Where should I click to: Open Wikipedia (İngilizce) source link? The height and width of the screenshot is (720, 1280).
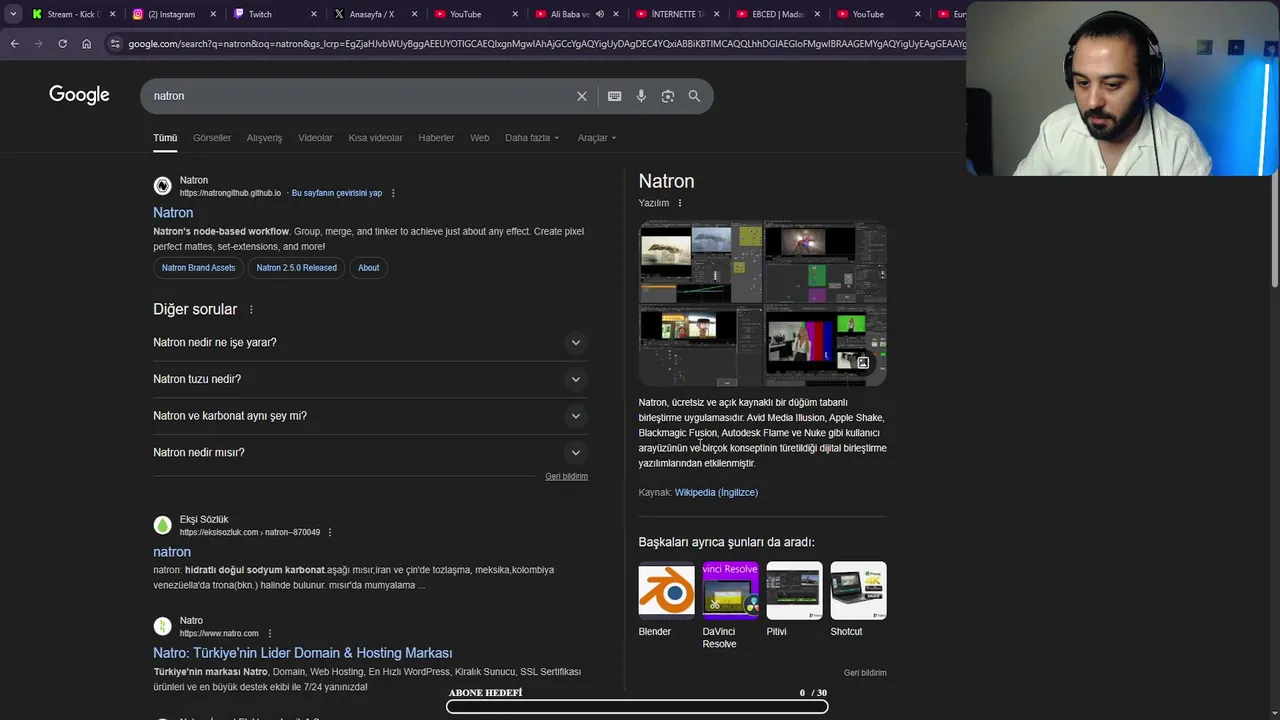pos(716,492)
